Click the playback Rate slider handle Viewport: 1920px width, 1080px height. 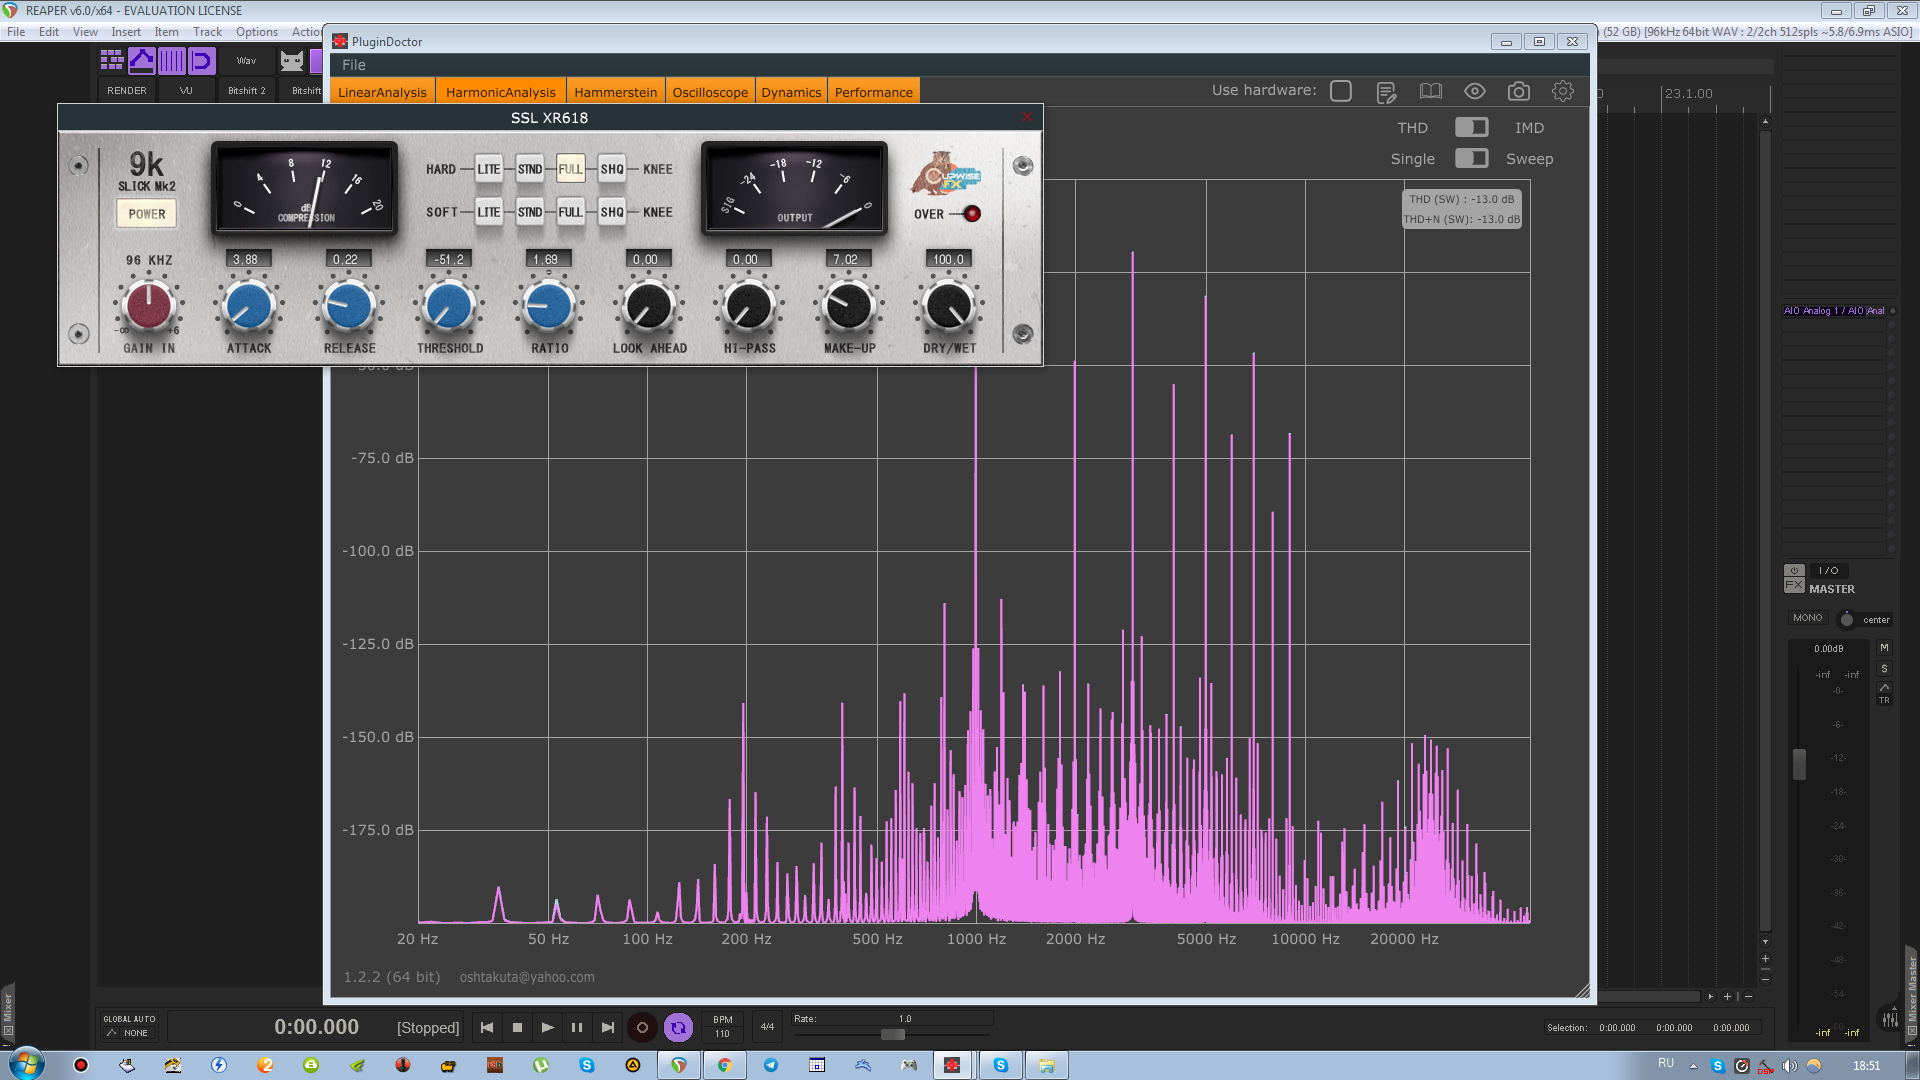[x=893, y=1035]
